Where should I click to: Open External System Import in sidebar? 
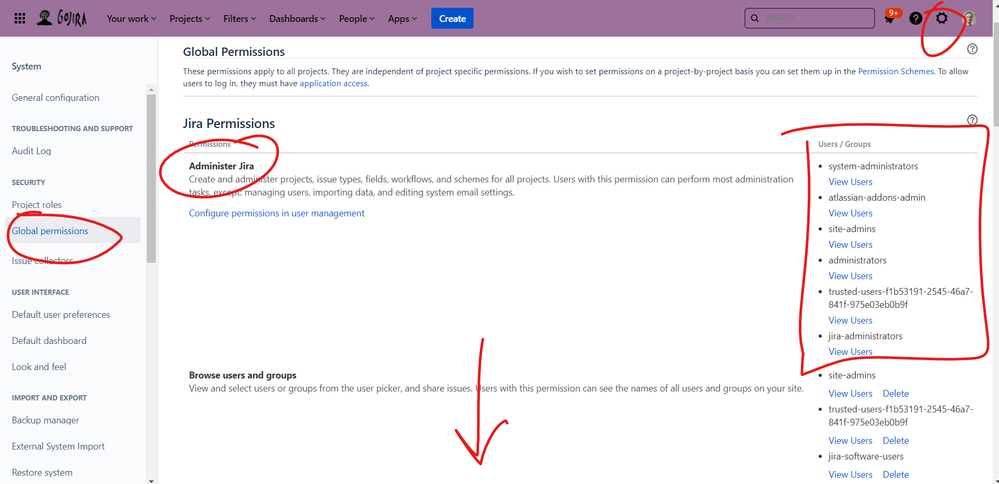tap(58, 446)
